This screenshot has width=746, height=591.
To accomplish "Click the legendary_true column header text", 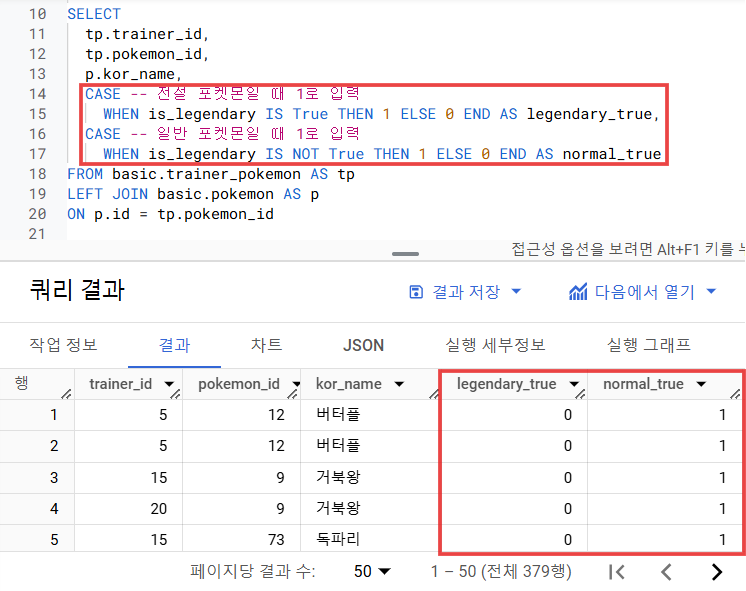I will [x=506, y=384].
